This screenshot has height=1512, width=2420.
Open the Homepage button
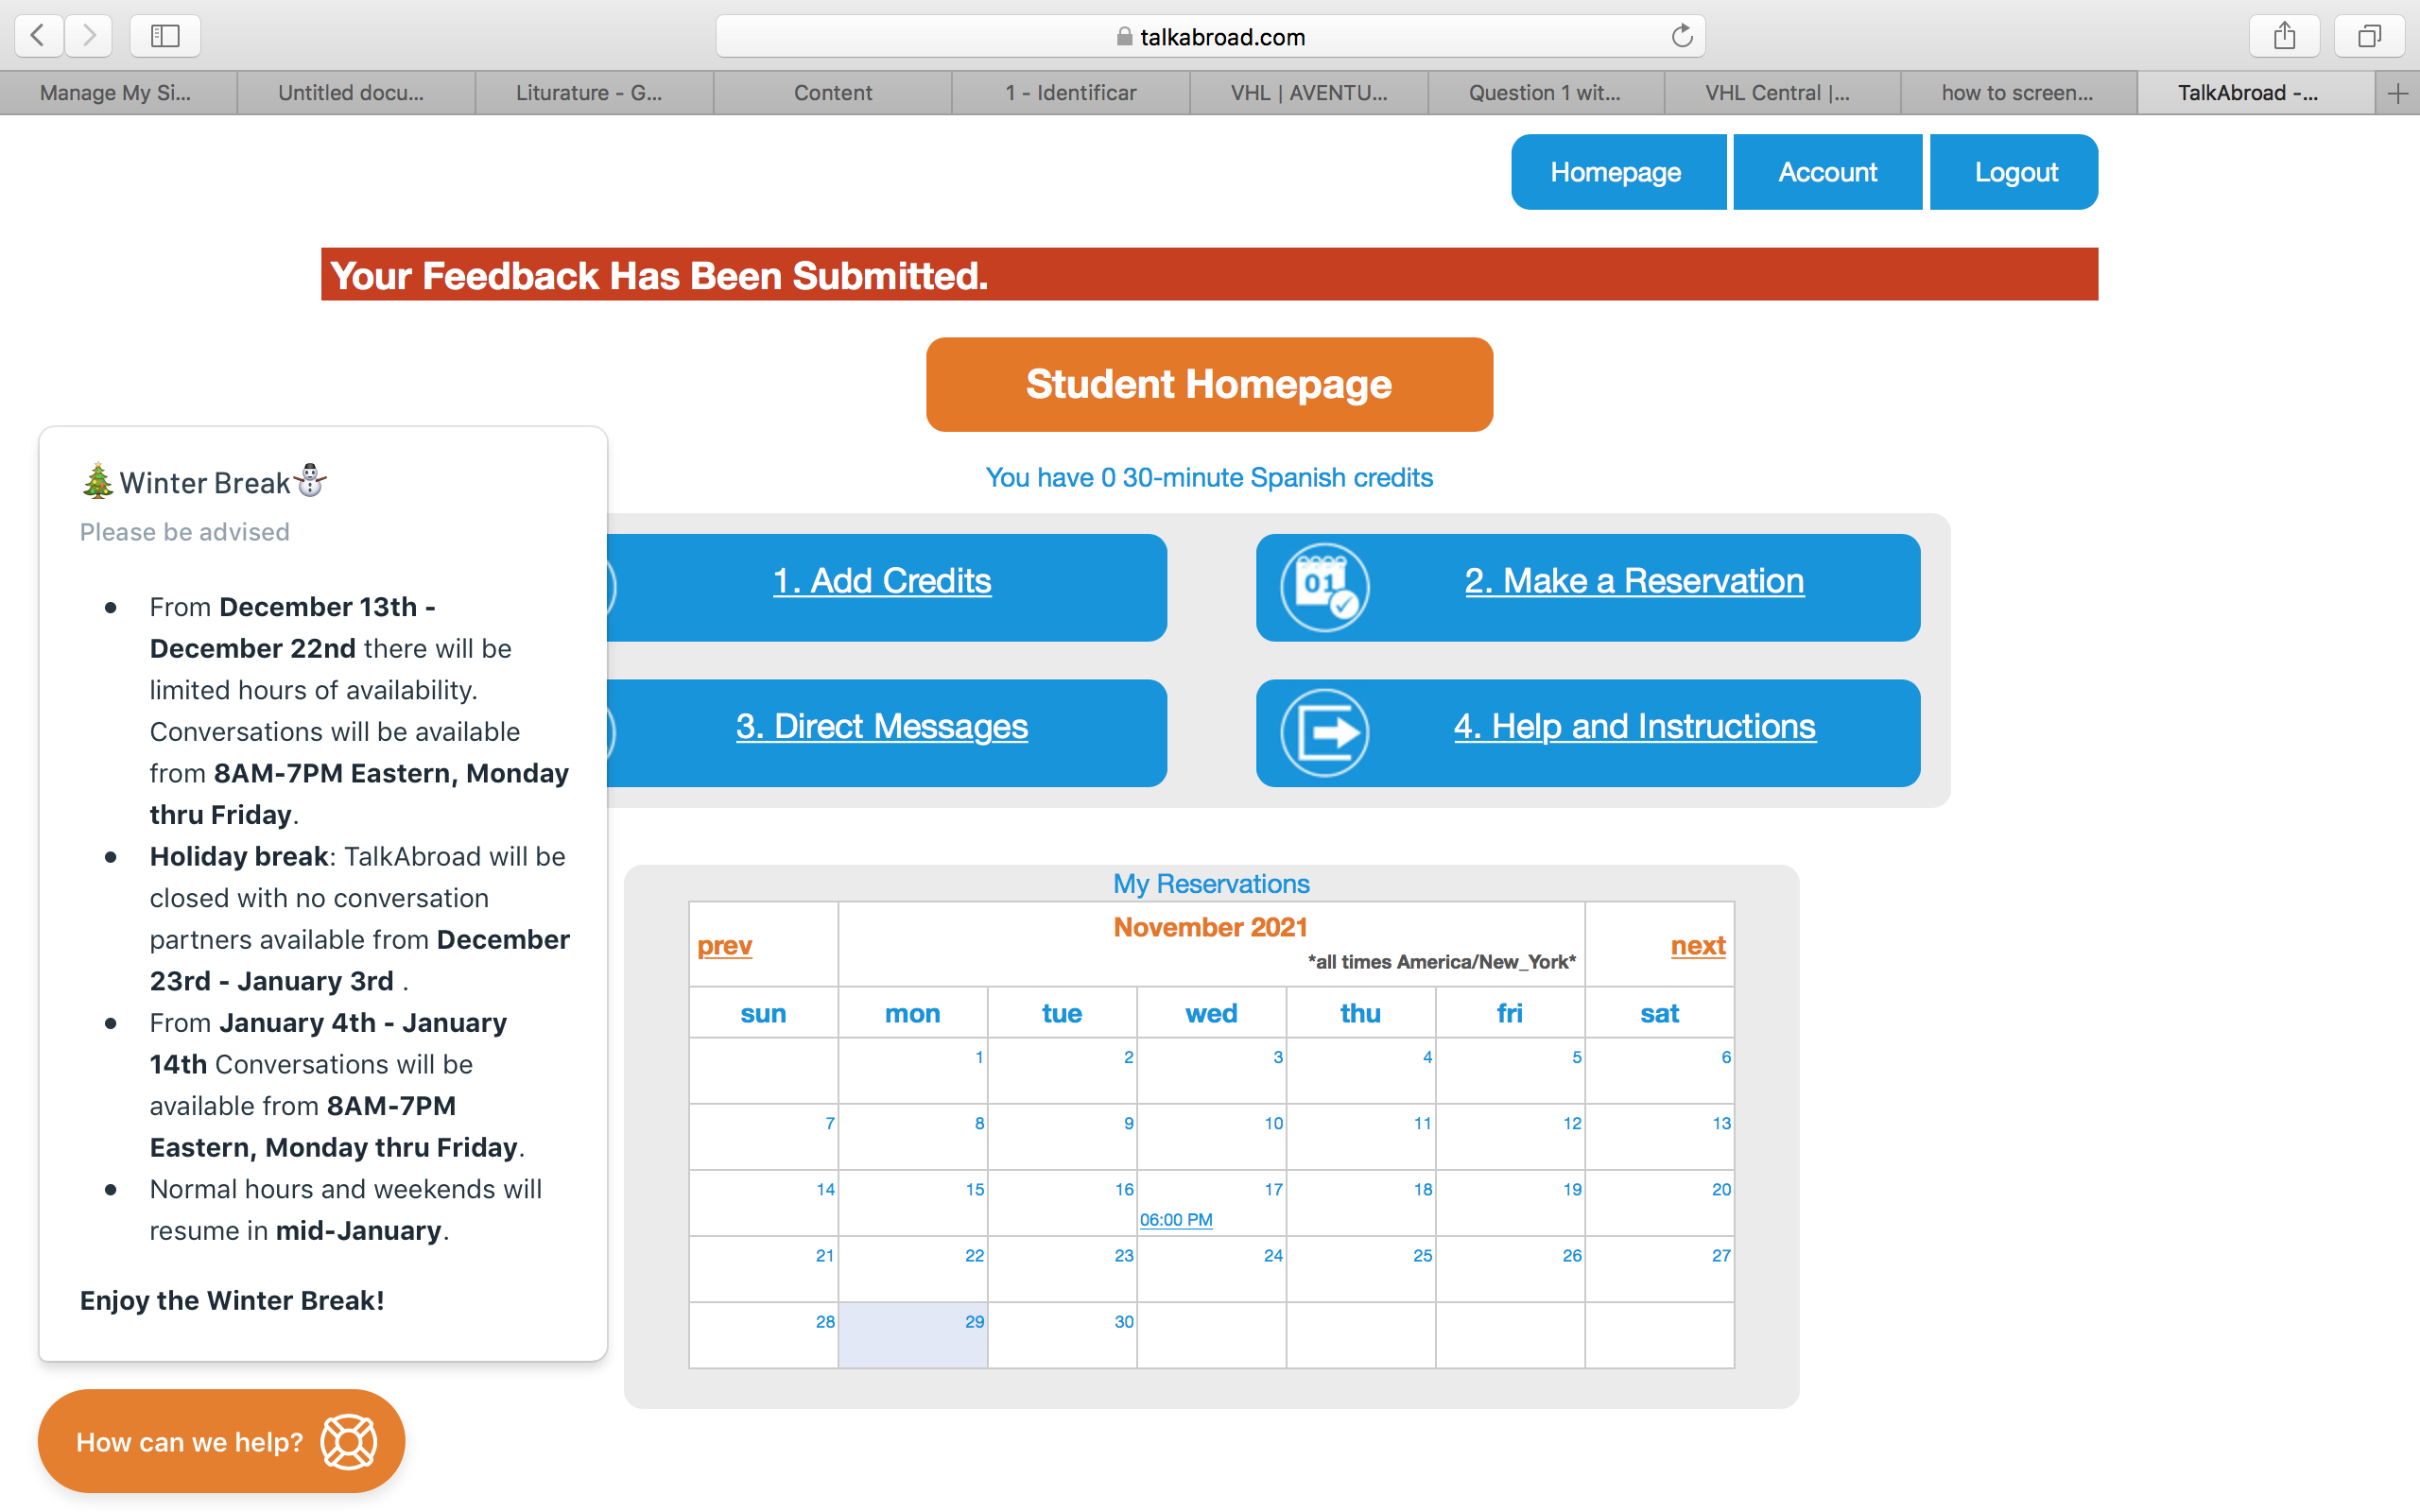tap(1618, 172)
